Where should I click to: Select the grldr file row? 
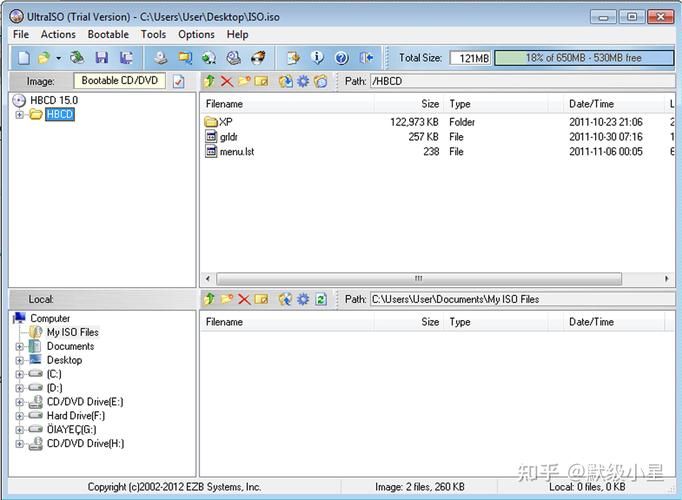[438, 137]
